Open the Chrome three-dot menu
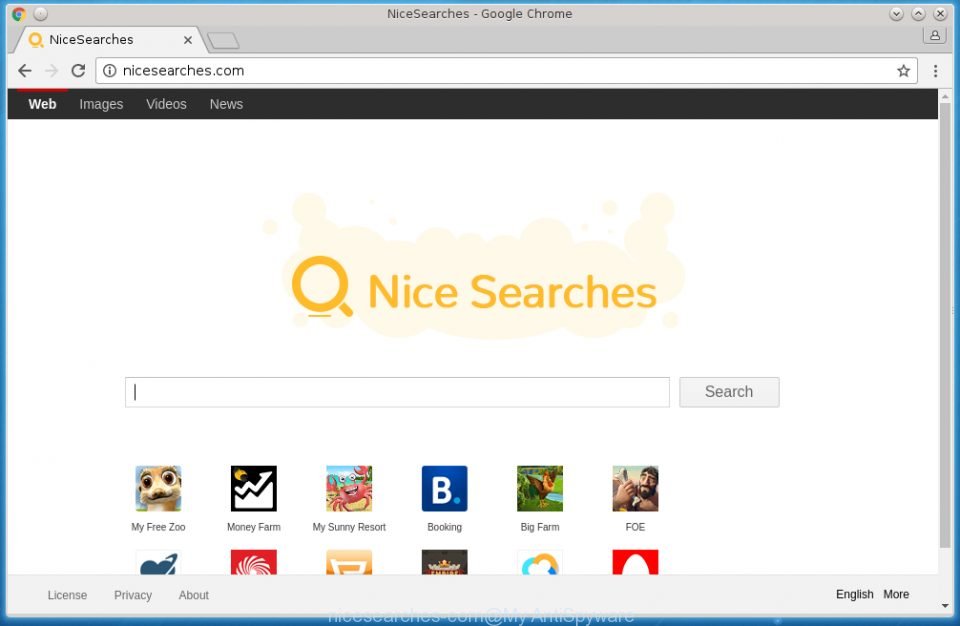Viewport: 960px width, 626px height. (936, 70)
